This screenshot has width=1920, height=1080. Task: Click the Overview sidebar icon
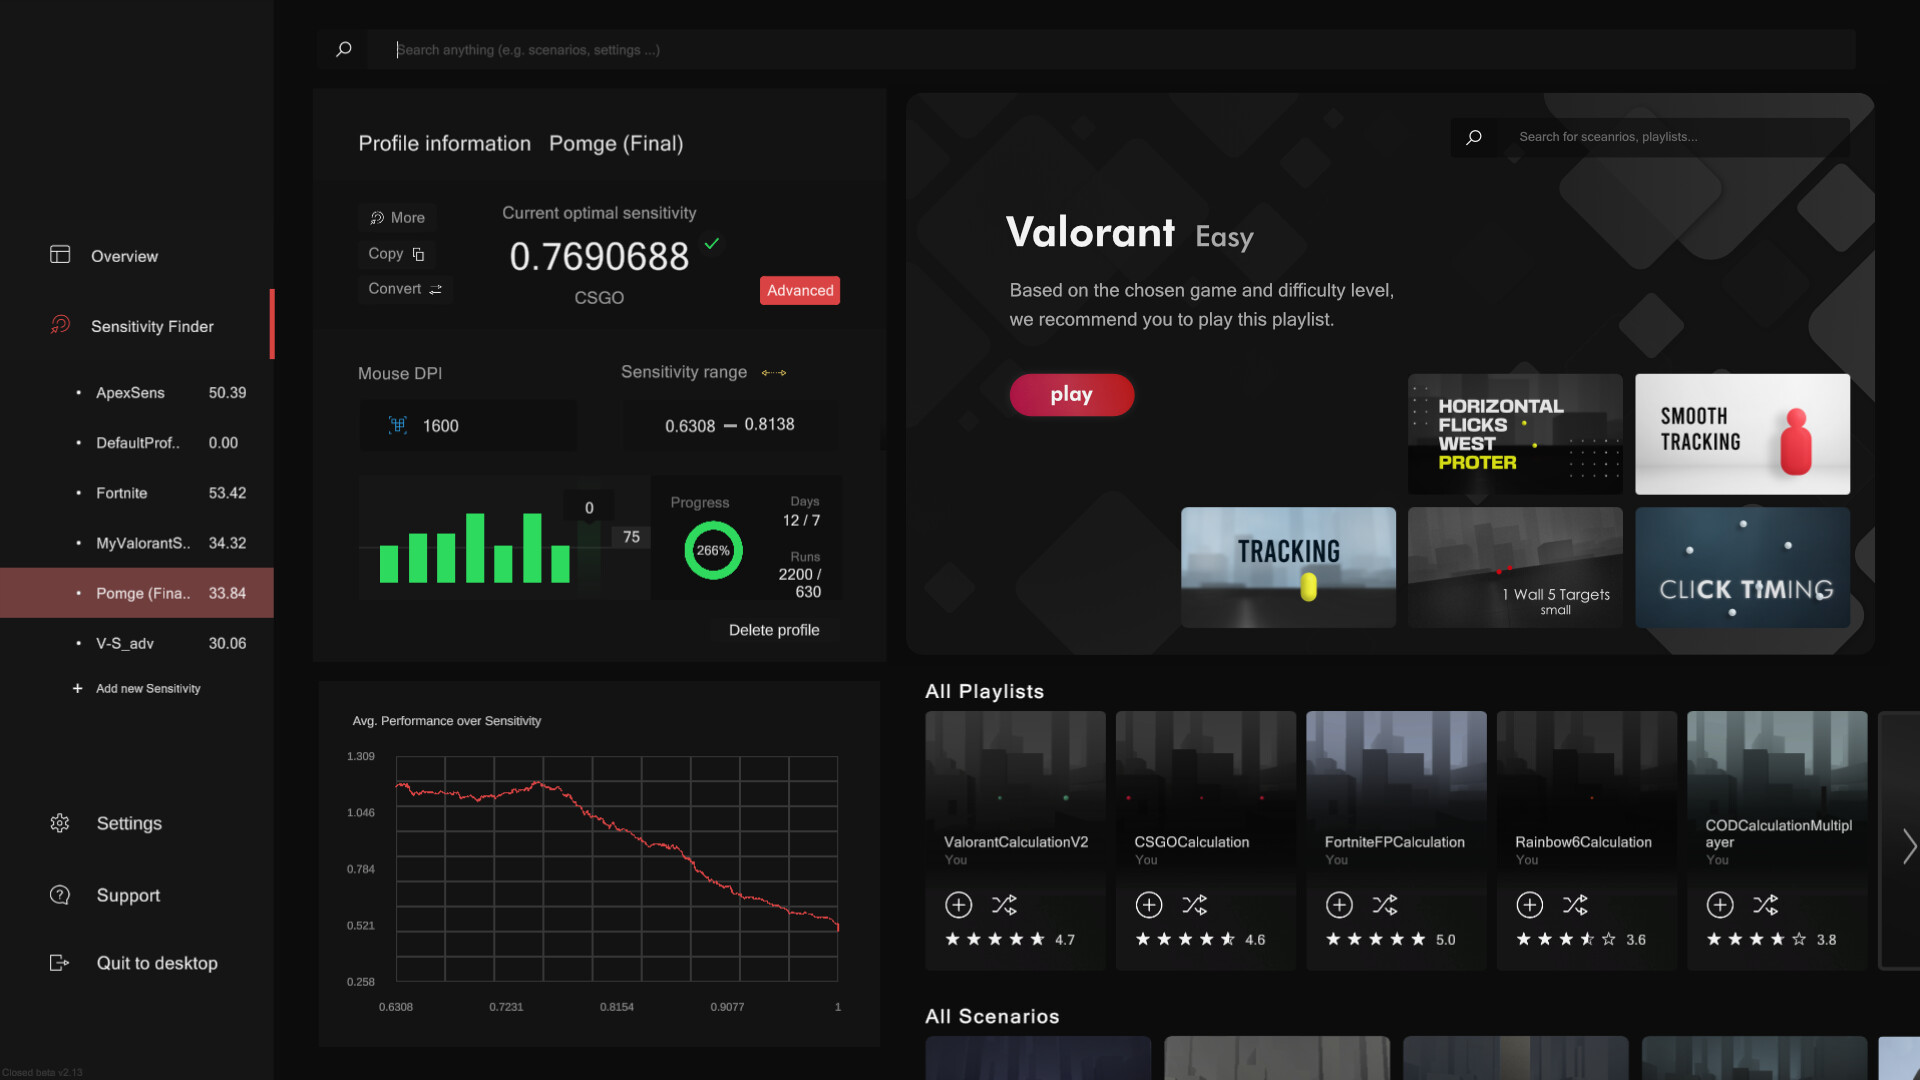point(59,255)
